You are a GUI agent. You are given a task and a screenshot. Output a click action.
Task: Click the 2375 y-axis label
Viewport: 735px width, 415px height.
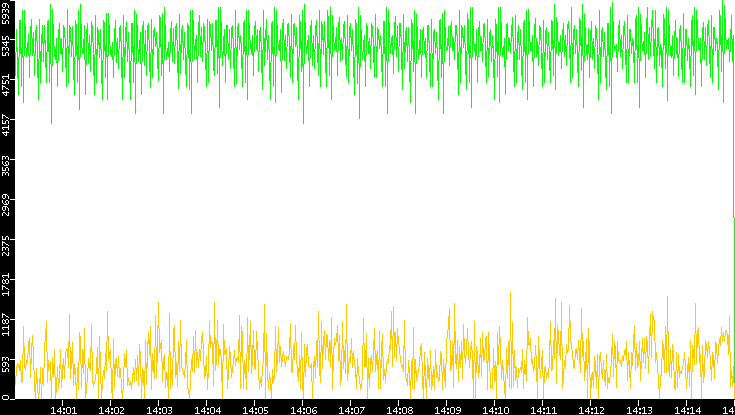tap(6, 246)
